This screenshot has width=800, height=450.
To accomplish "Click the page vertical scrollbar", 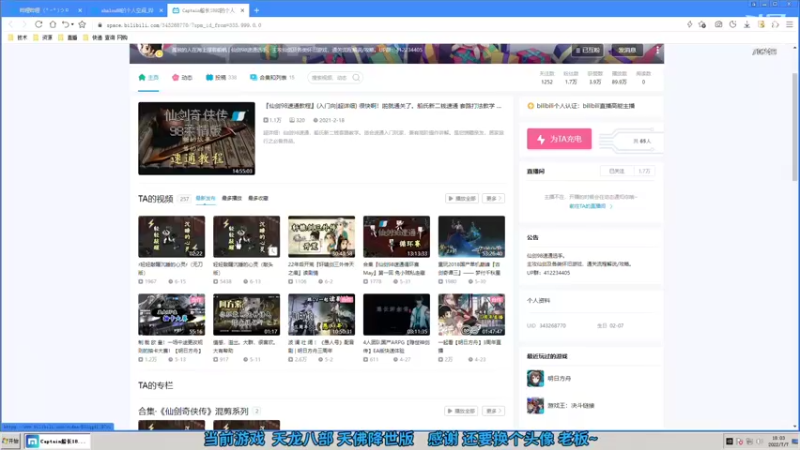I will click(x=794, y=128).
